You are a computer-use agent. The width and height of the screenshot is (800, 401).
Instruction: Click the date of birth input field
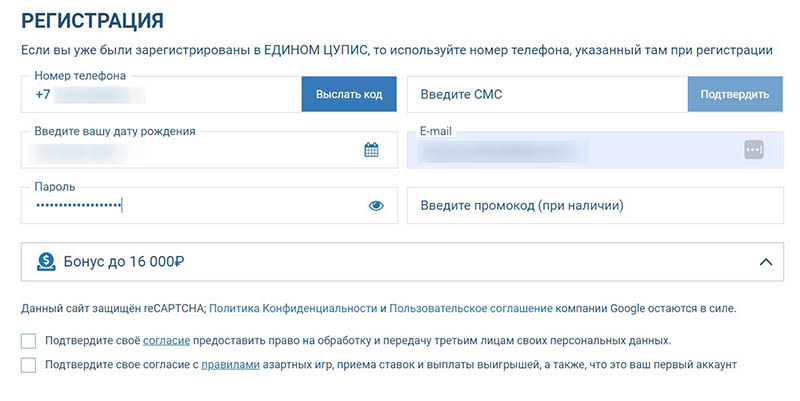click(x=209, y=150)
